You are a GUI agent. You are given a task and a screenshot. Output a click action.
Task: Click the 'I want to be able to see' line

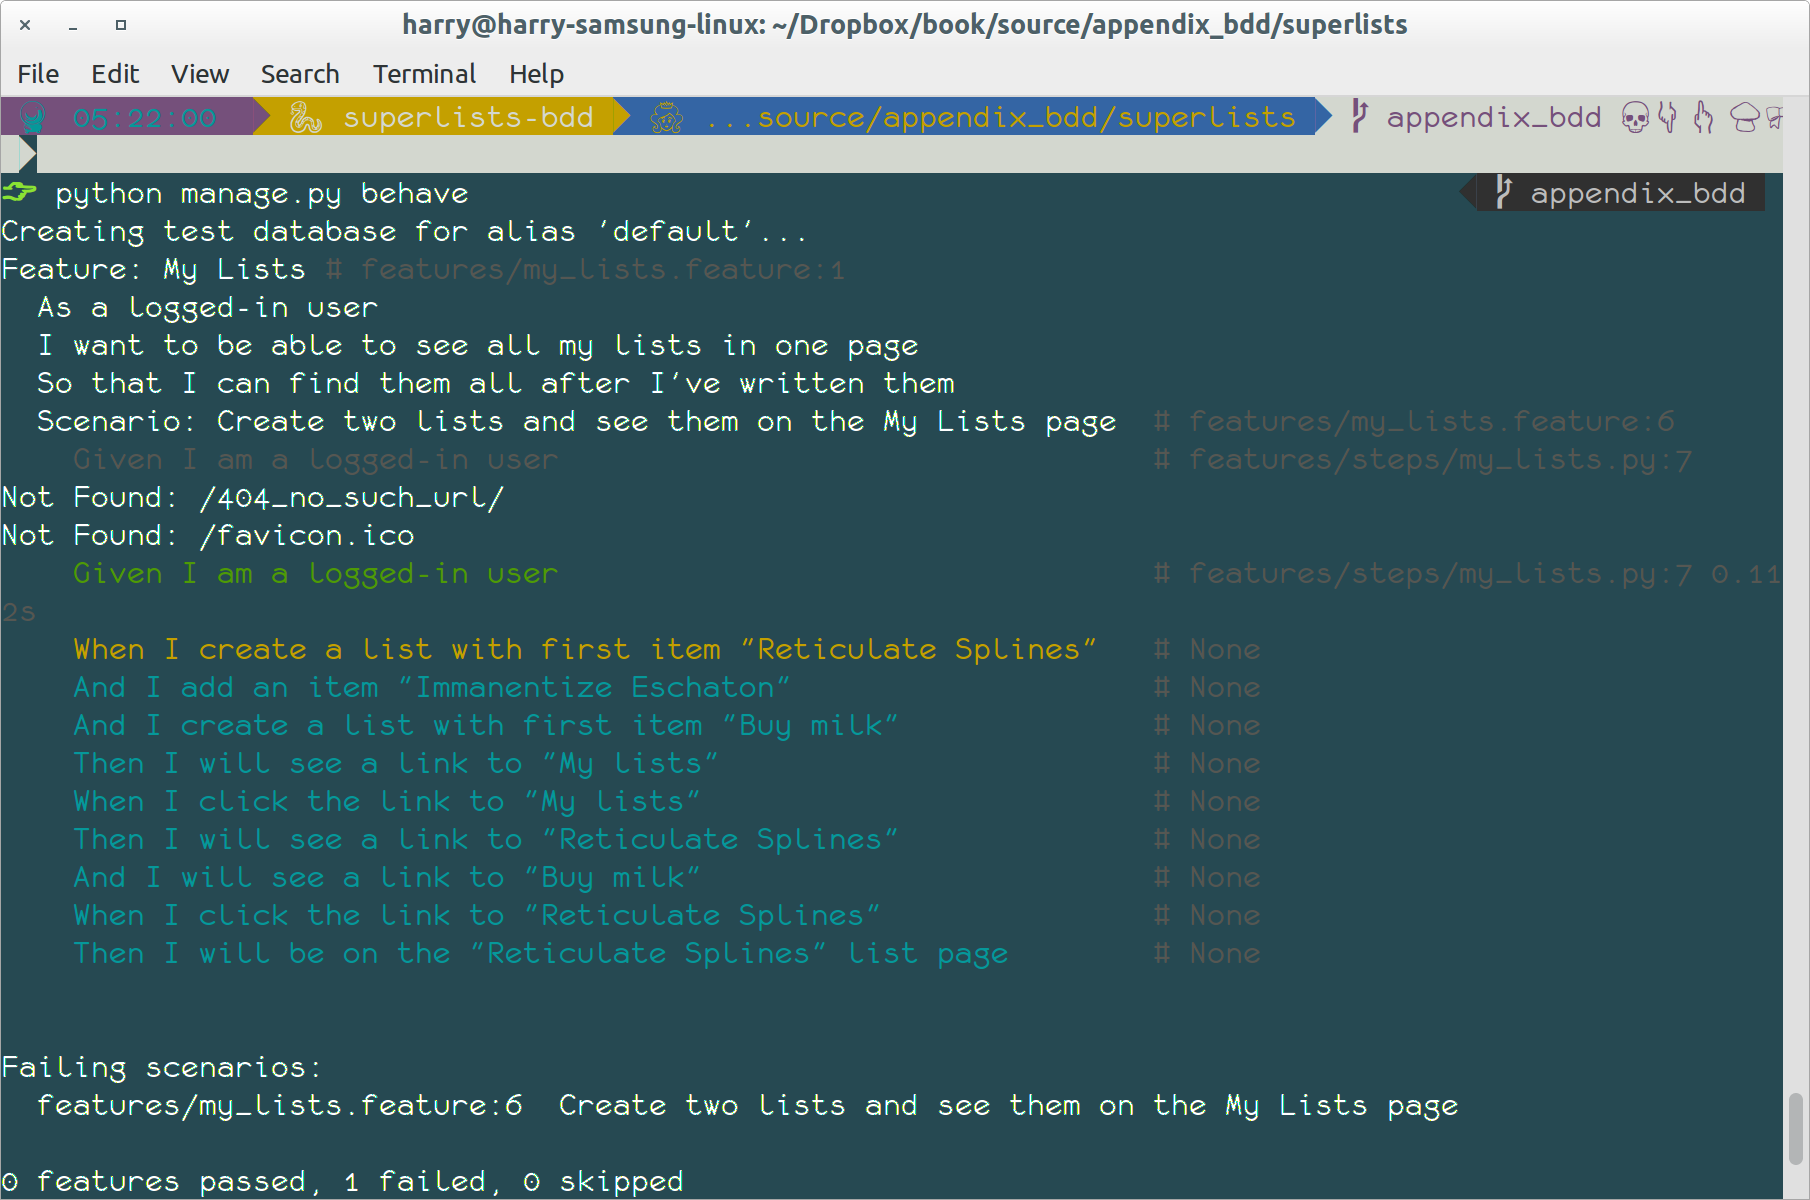478,346
